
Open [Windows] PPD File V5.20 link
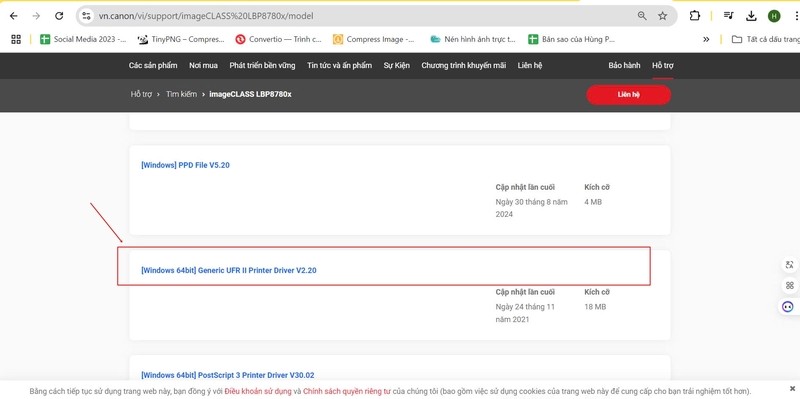pos(185,165)
